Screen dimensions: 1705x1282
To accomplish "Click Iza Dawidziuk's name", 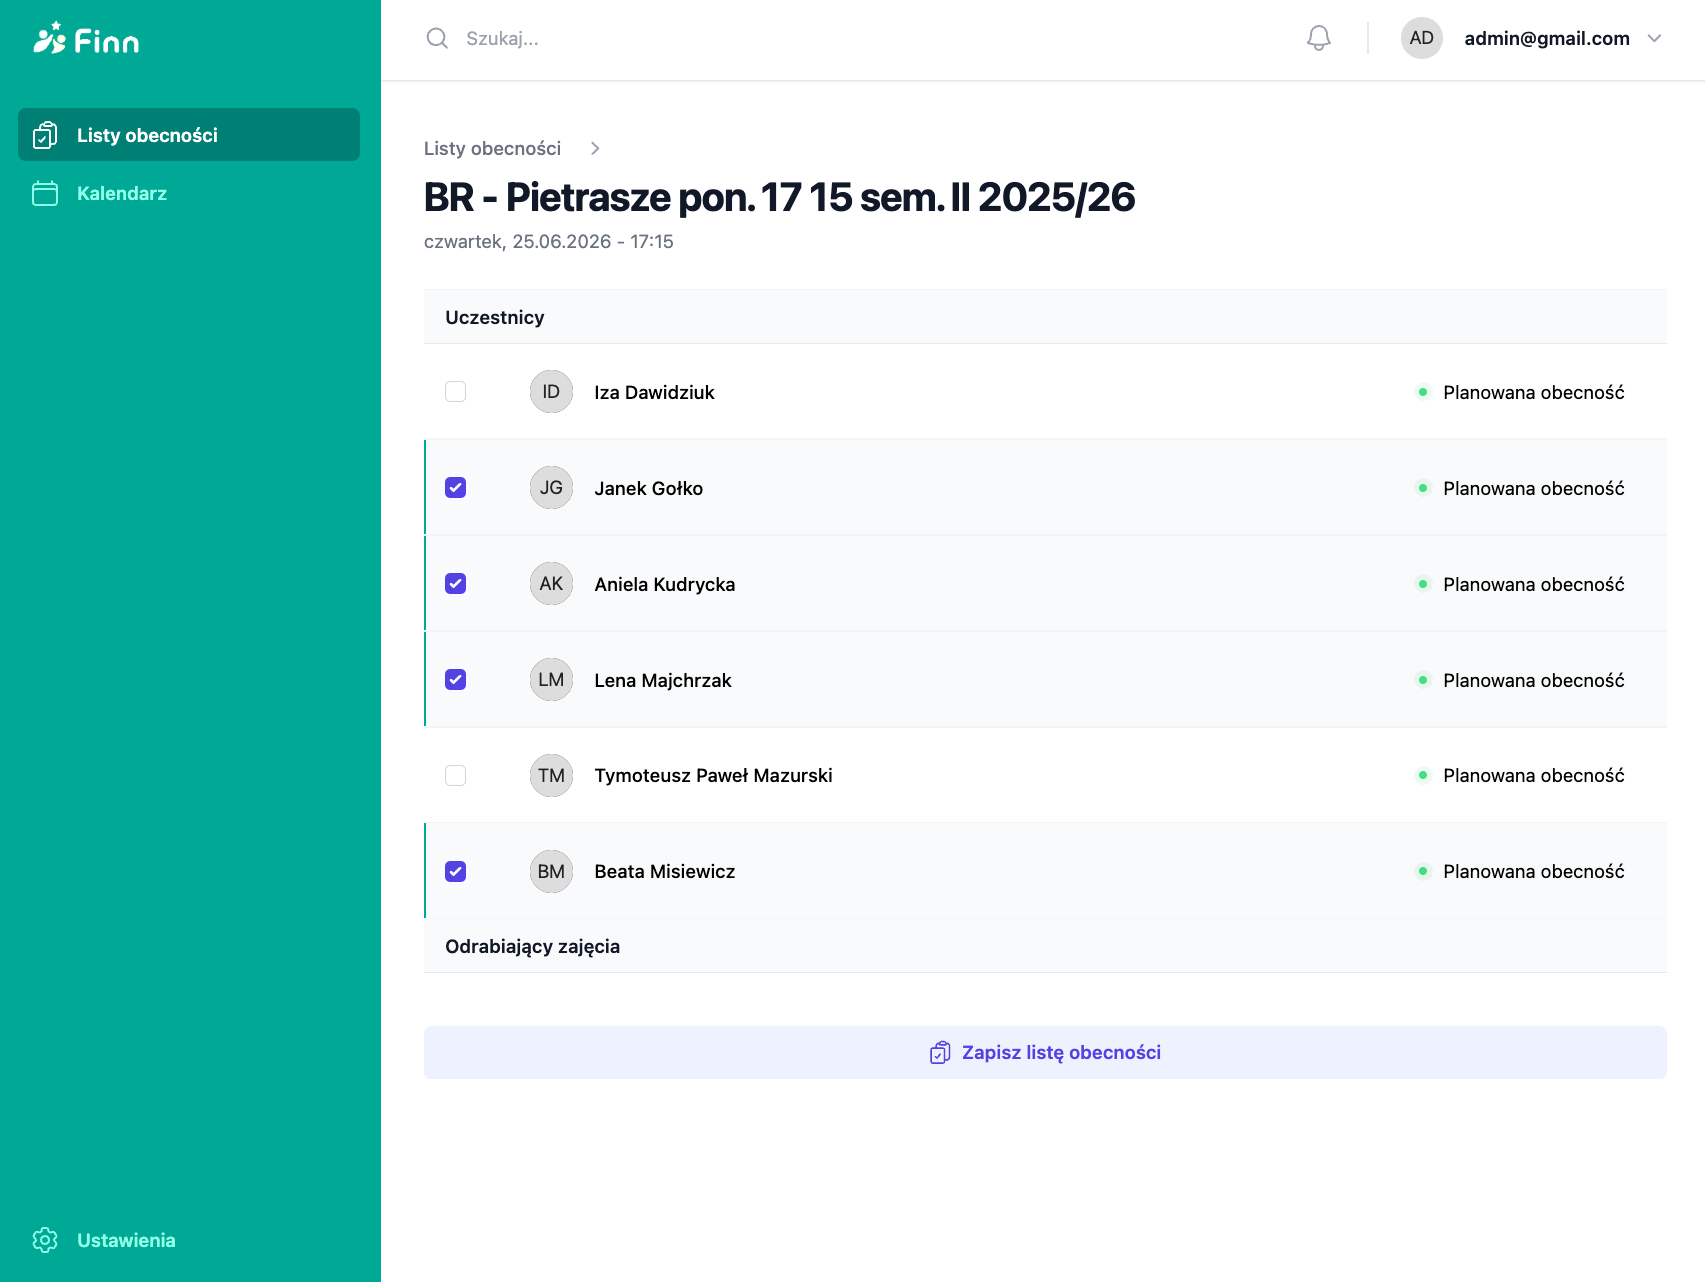I will 654,392.
